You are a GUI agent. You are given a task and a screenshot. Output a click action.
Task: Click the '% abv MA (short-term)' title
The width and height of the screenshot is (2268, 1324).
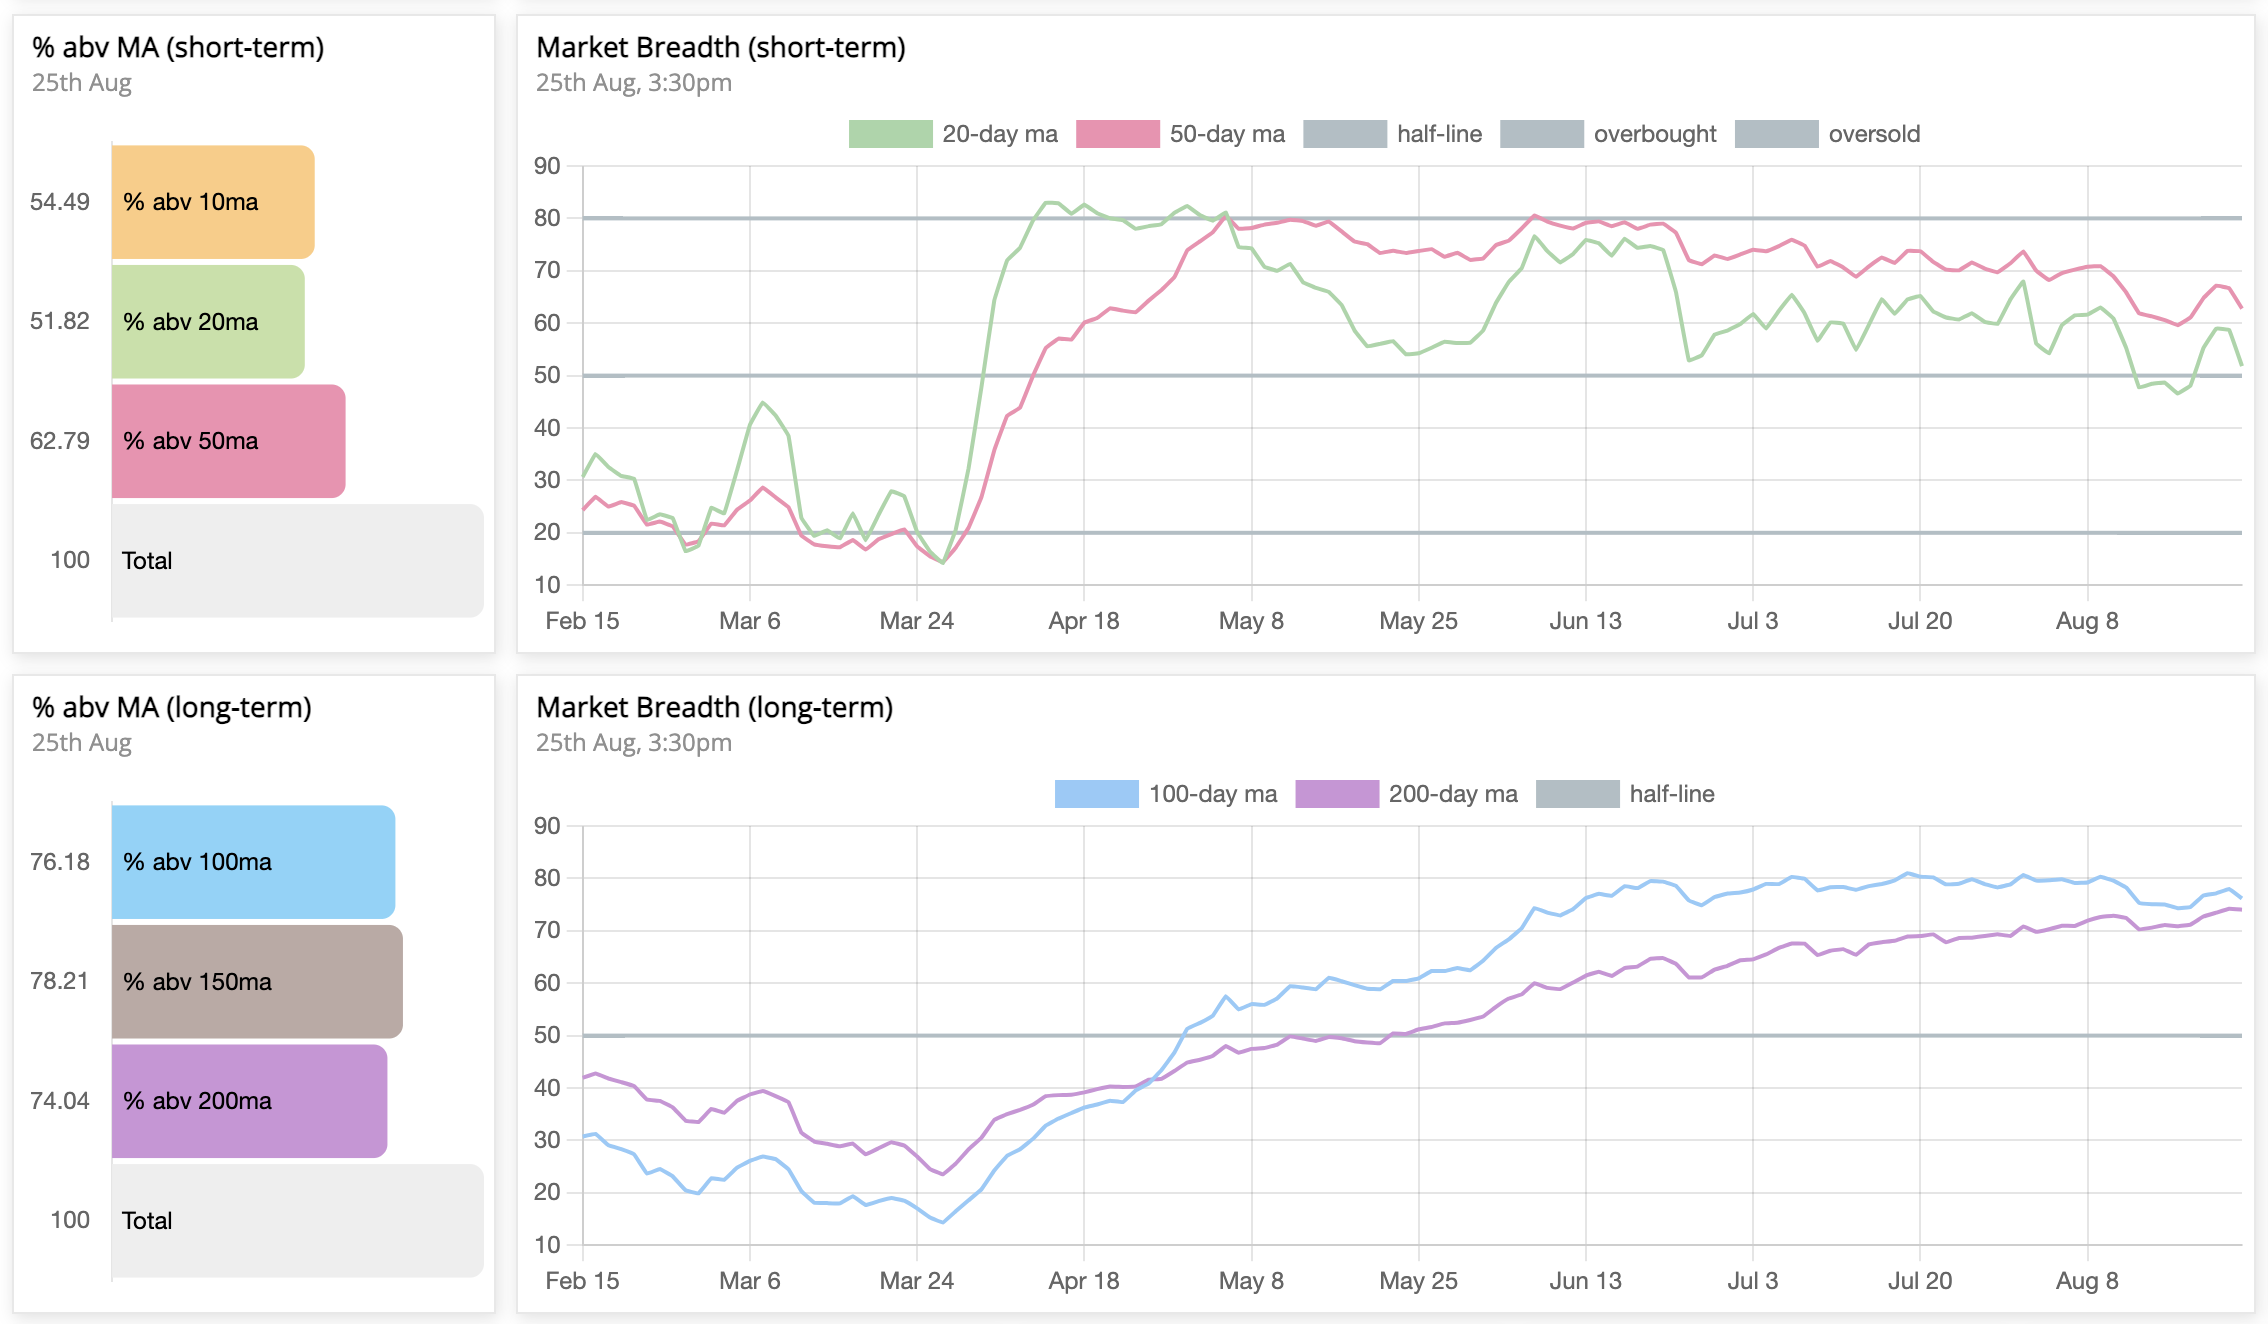(178, 48)
